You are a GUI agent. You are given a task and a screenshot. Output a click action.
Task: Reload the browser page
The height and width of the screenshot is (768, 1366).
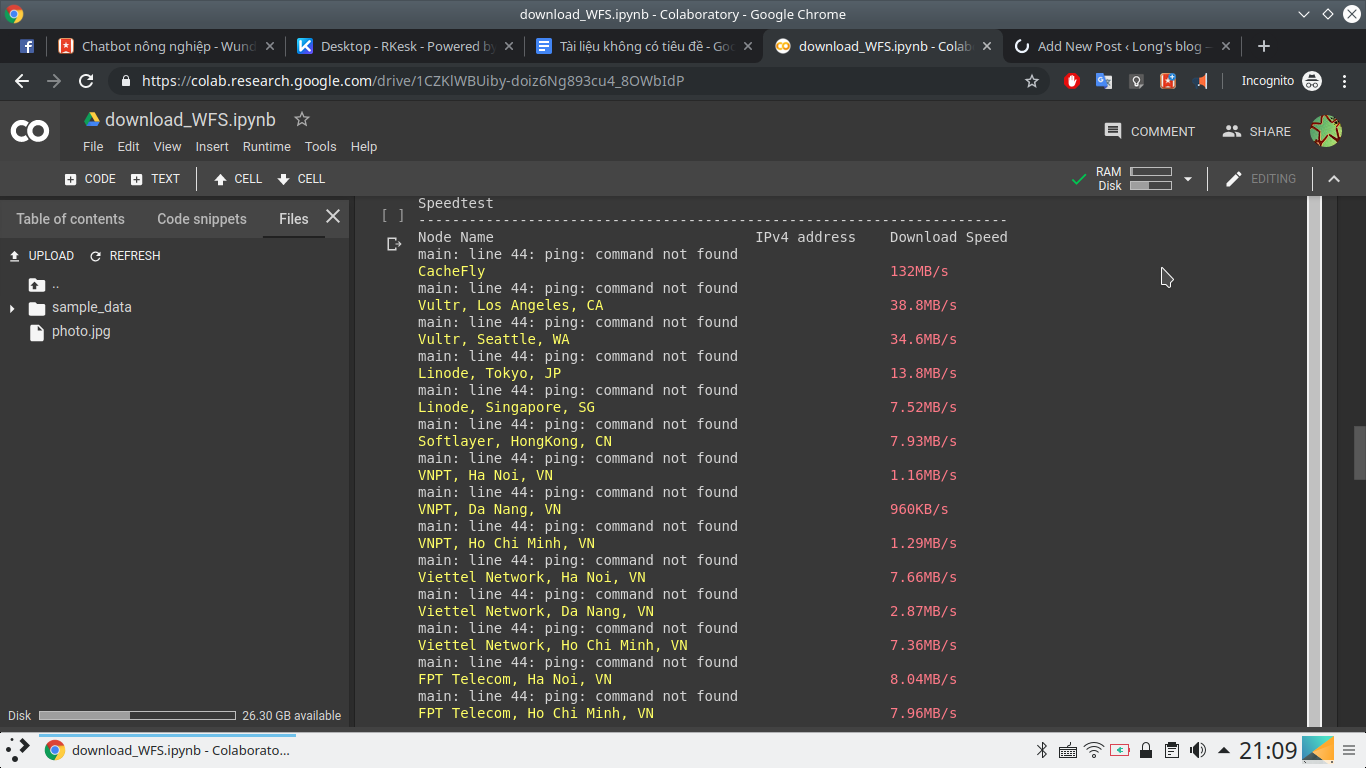[86, 81]
